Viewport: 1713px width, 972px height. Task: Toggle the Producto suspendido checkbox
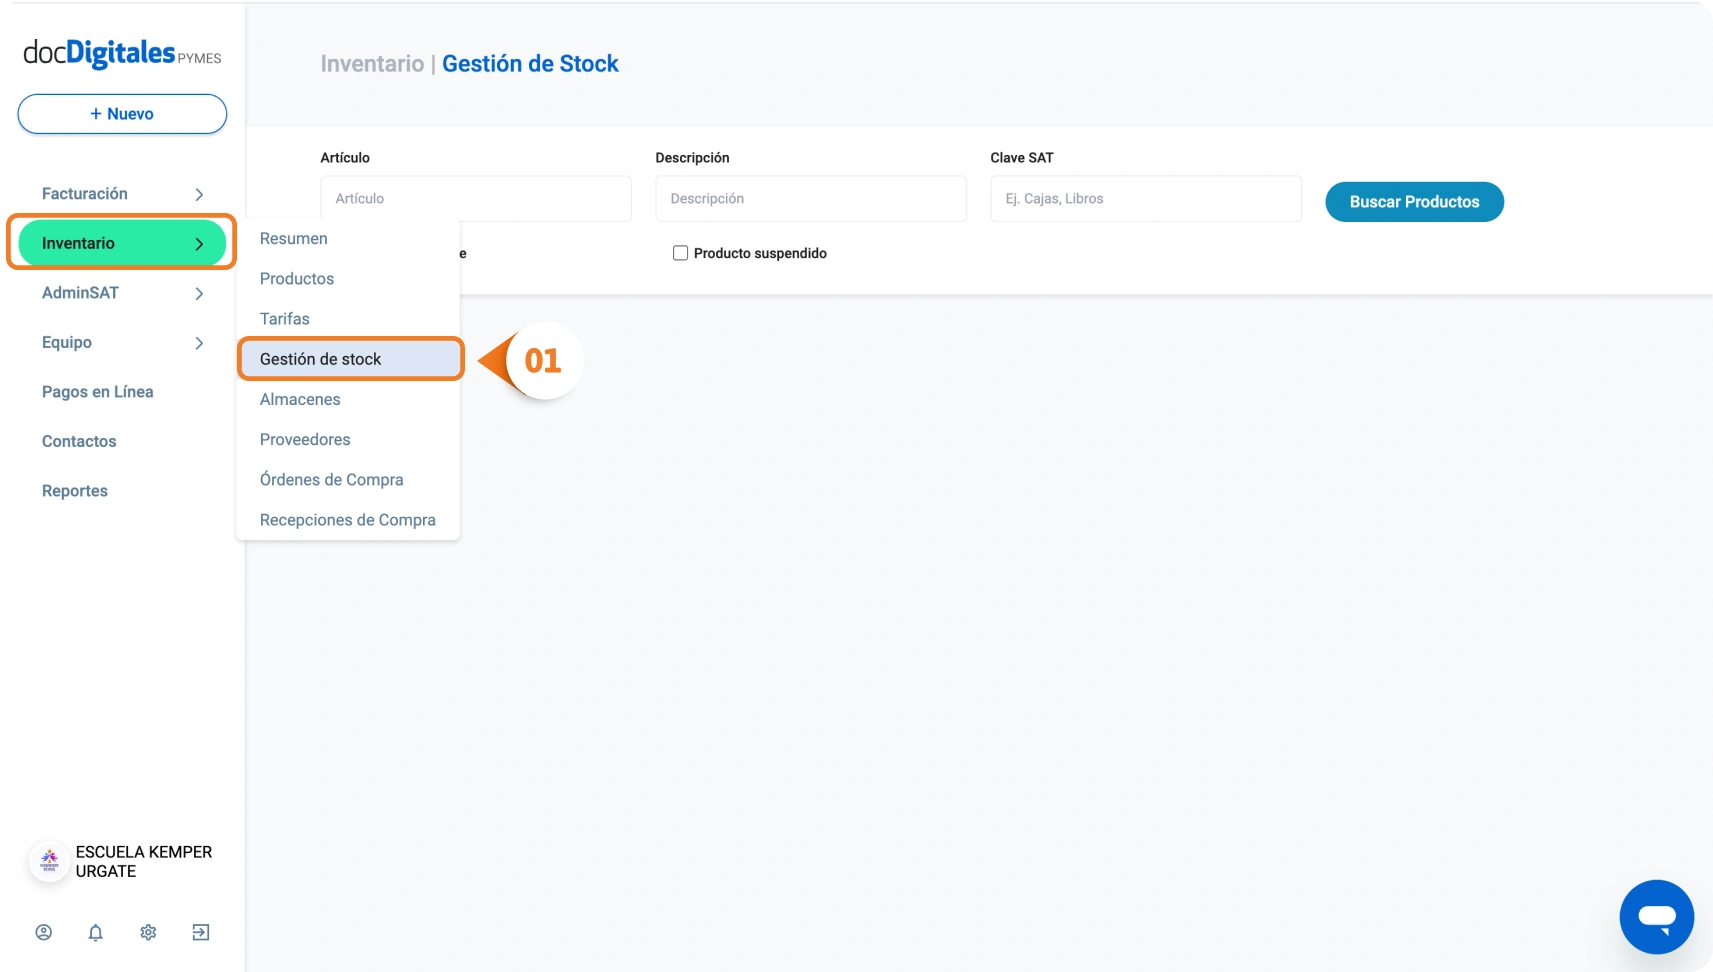(x=680, y=253)
